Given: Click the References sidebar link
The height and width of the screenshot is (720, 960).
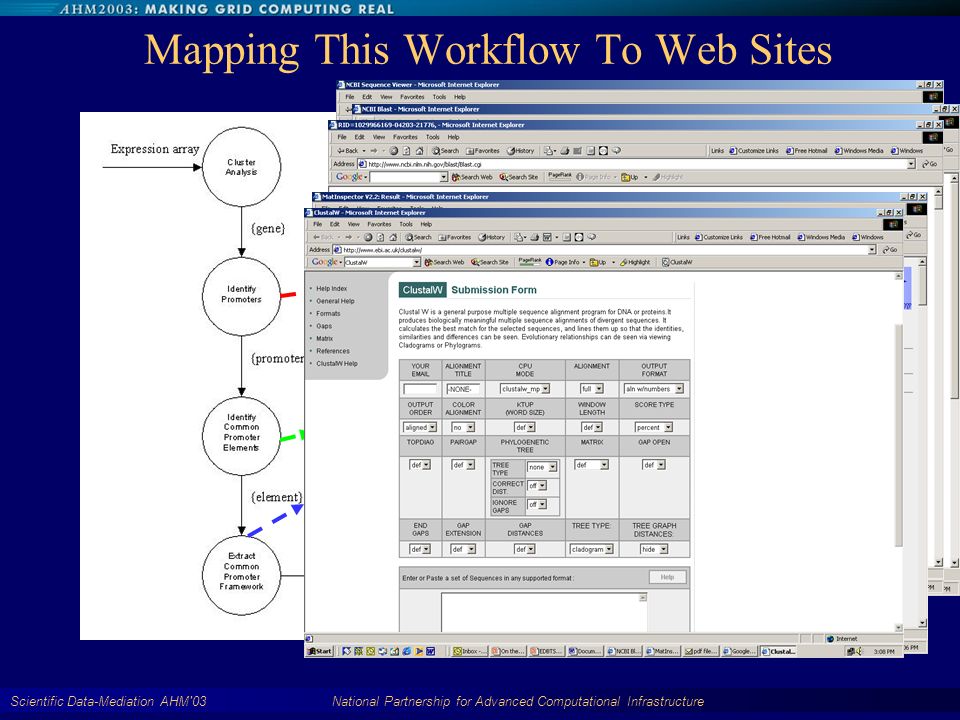Looking at the screenshot, I should 332,351.
